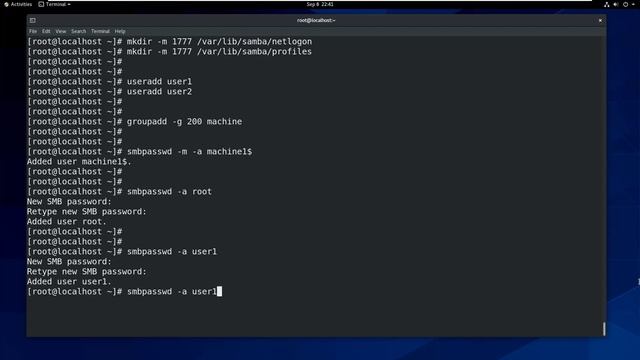
Task: Click the text 'mkdir -m 1777 /var/lib/samba/profiles'
Action: (219, 52)
